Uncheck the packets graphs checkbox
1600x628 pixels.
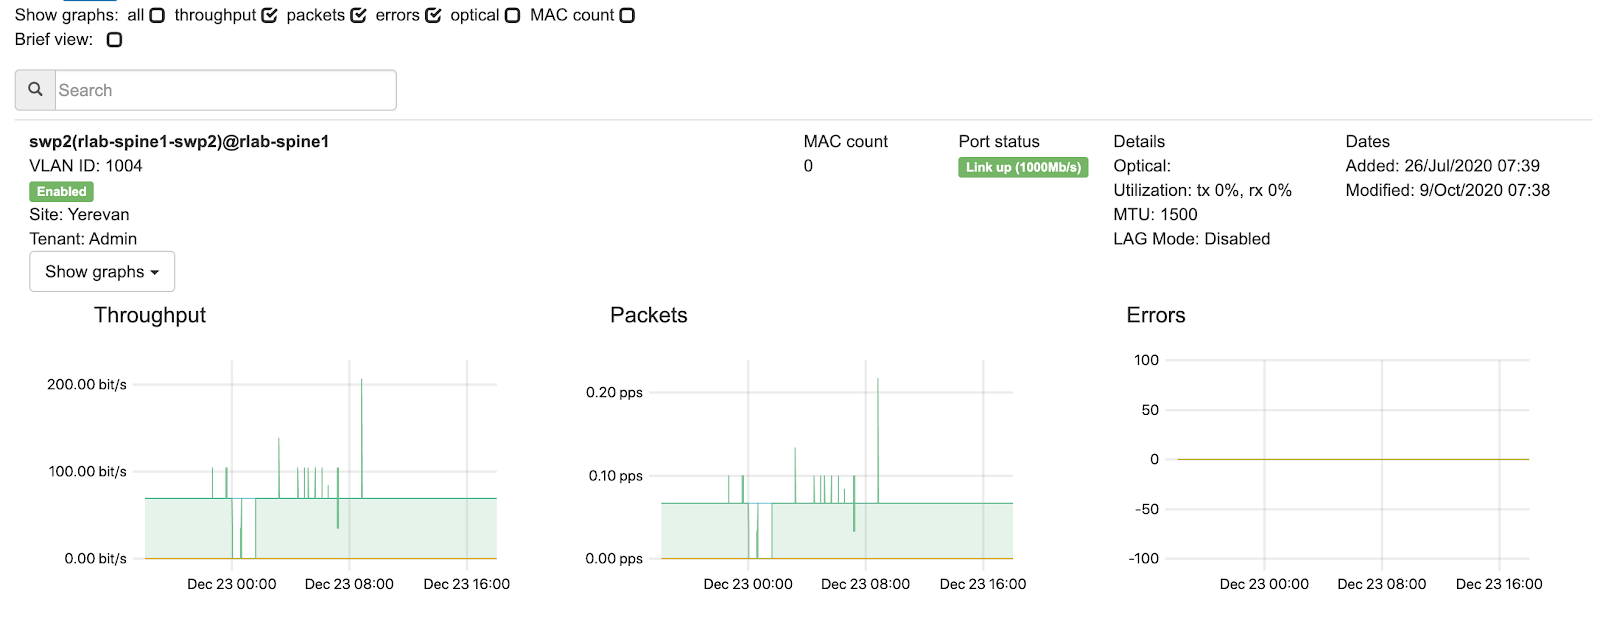[x=358, y=15]
